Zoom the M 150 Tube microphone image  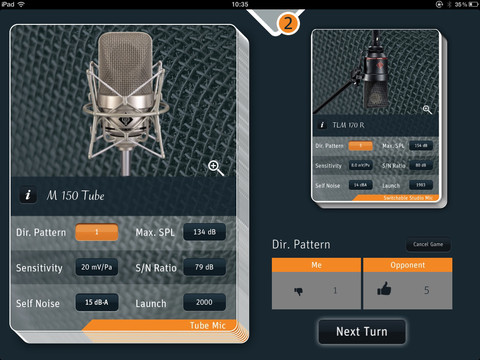point(216,168)
